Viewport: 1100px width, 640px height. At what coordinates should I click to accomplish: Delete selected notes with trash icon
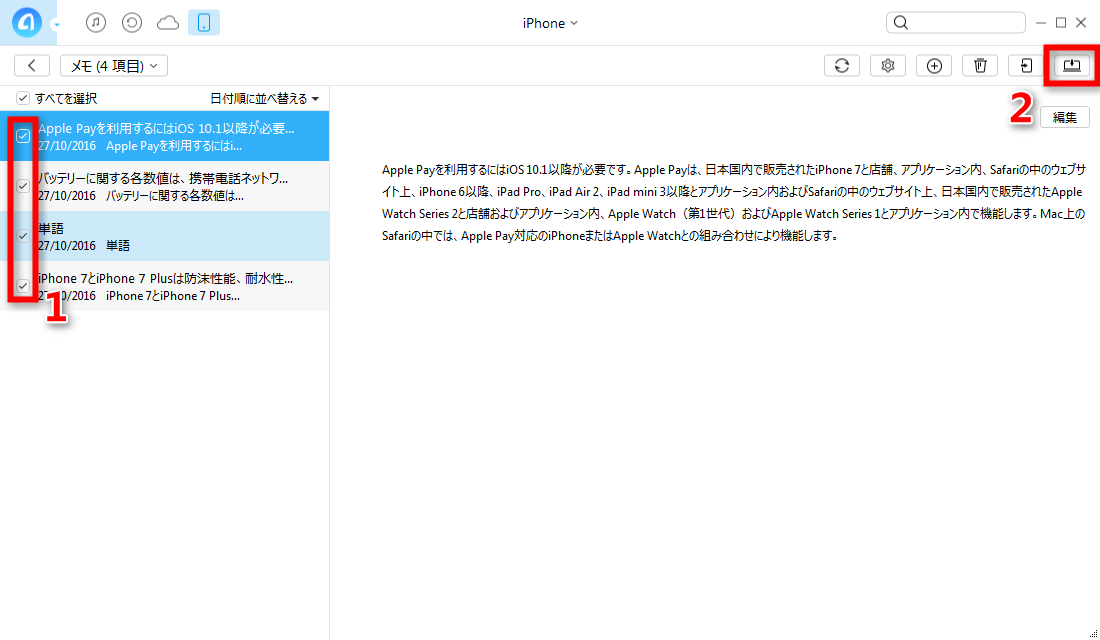pyautogui.click(x=980, y=65)
